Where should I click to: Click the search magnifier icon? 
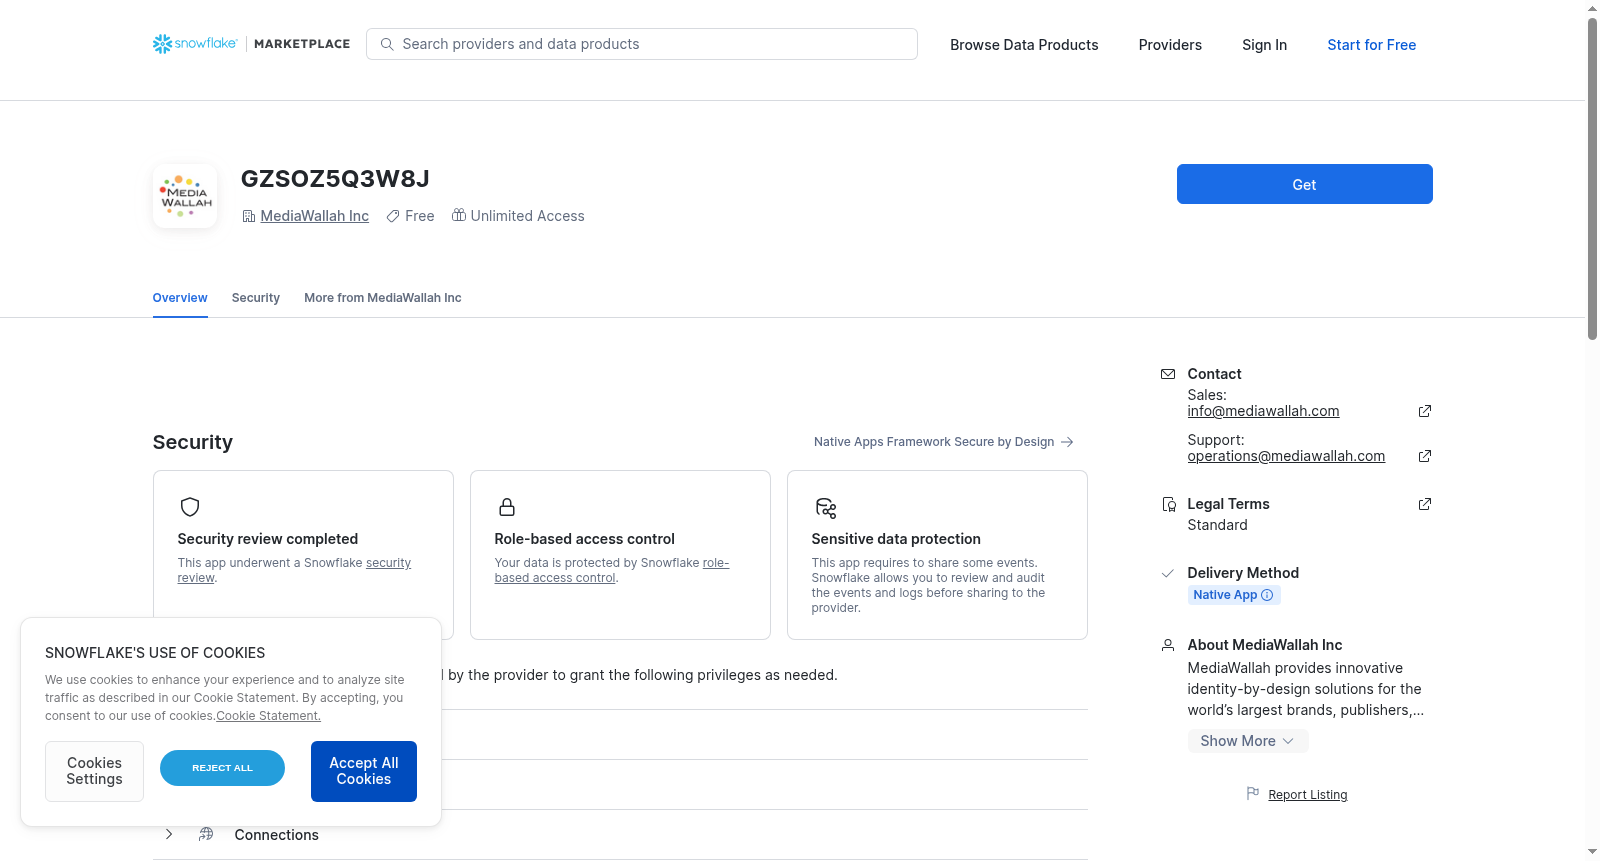click(x=387, y=44)
